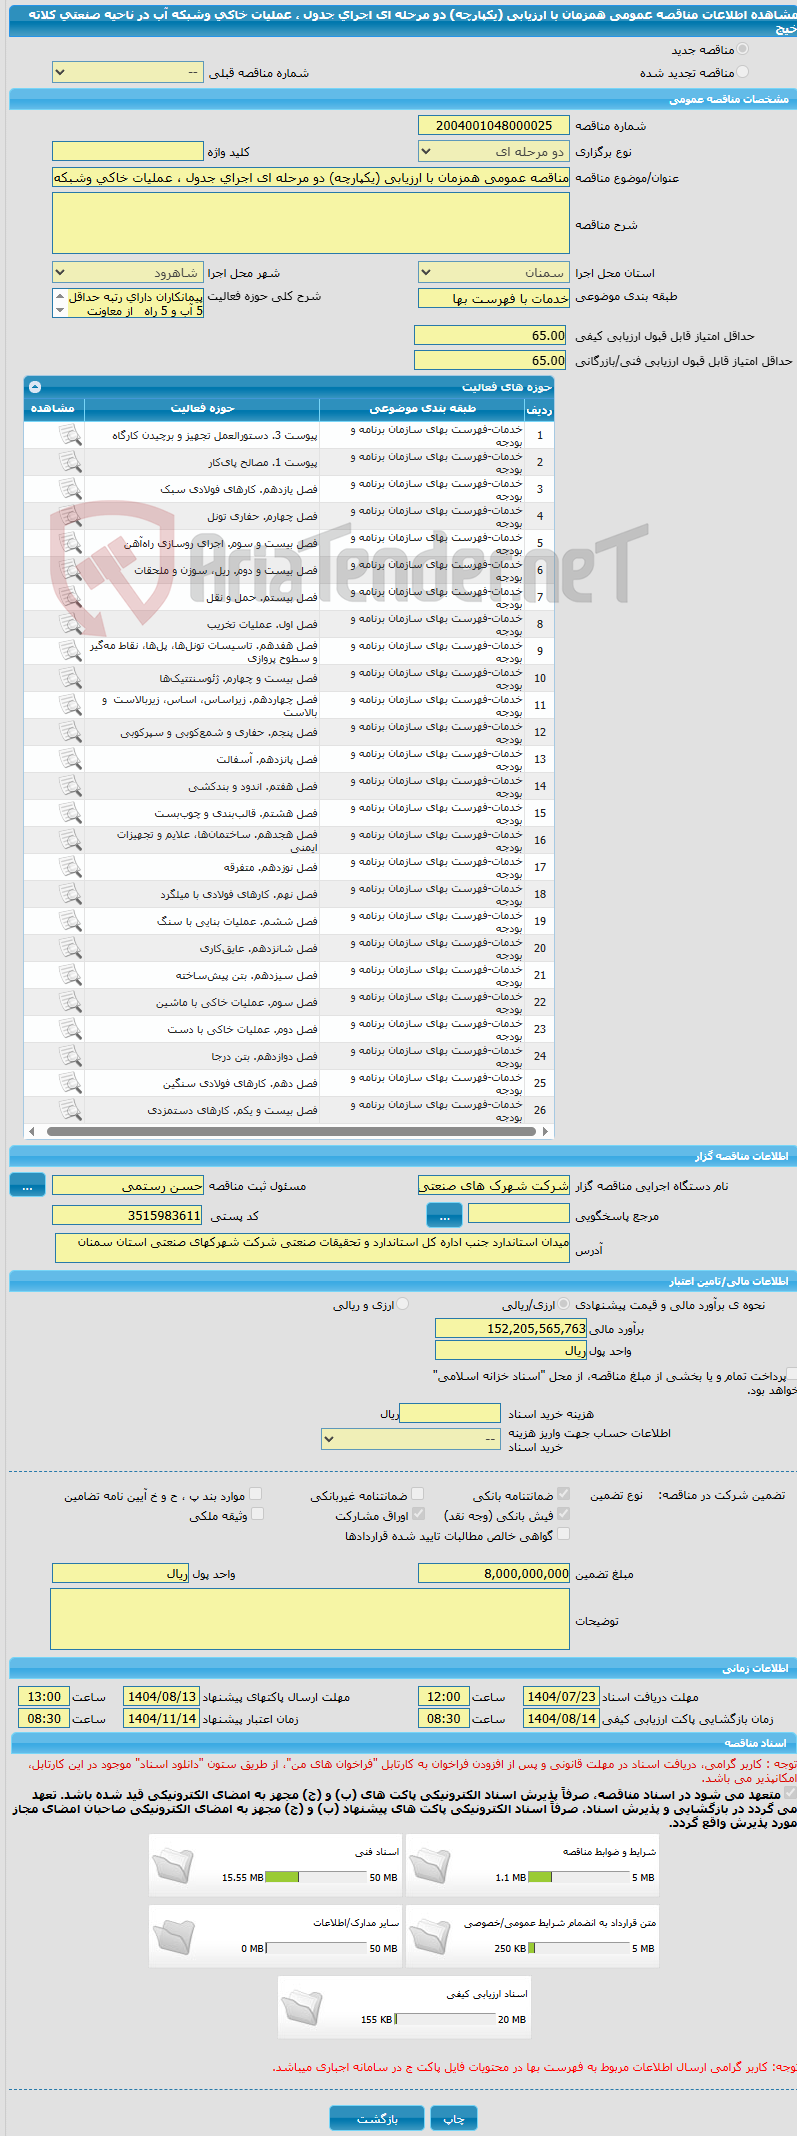The height and width of the screenshot is (2136, 797).
Task: Click the شرح مناقصه text area
Action: tap(311, 223)
